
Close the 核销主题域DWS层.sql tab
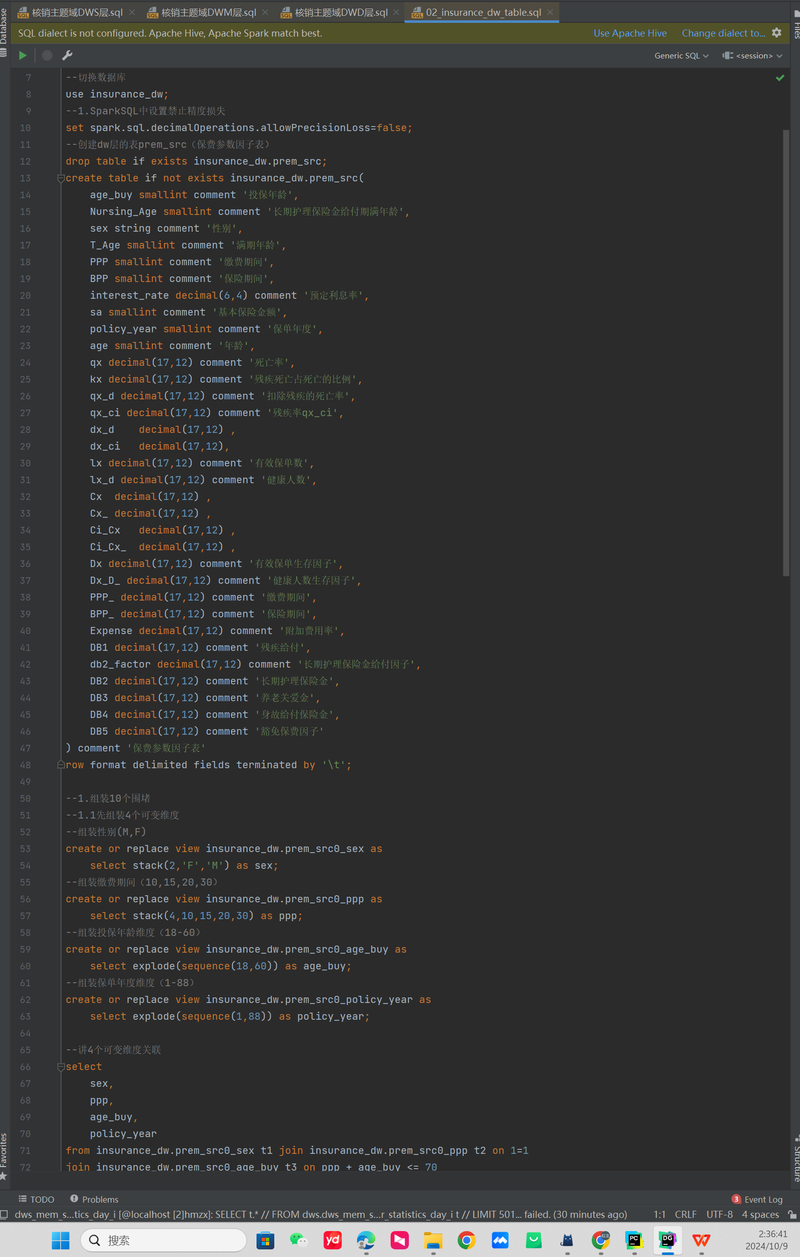pyautogui.click(x=130, y=13)
